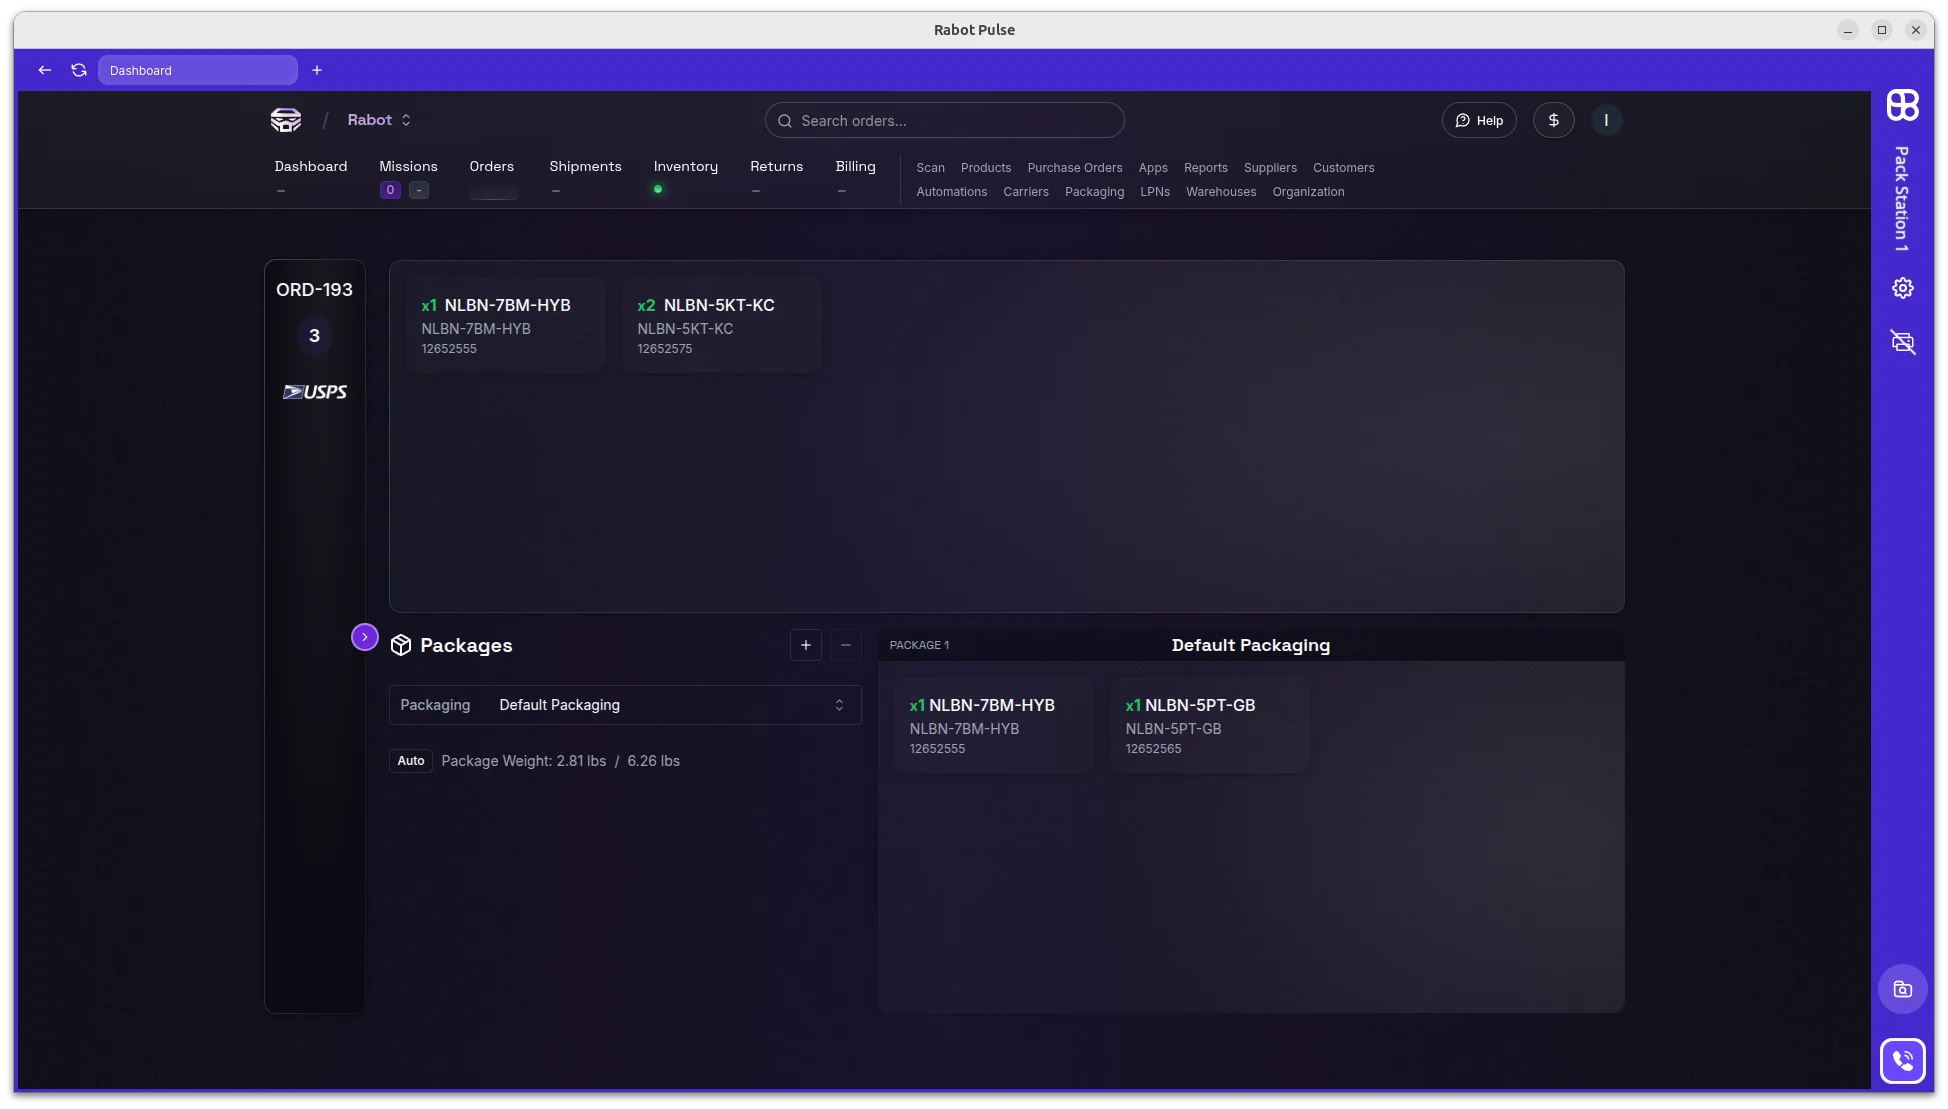Click the floating camera capture icon
Image resolution: width=1948 pixels, height=1109 pixels.
coord(1902,989)
